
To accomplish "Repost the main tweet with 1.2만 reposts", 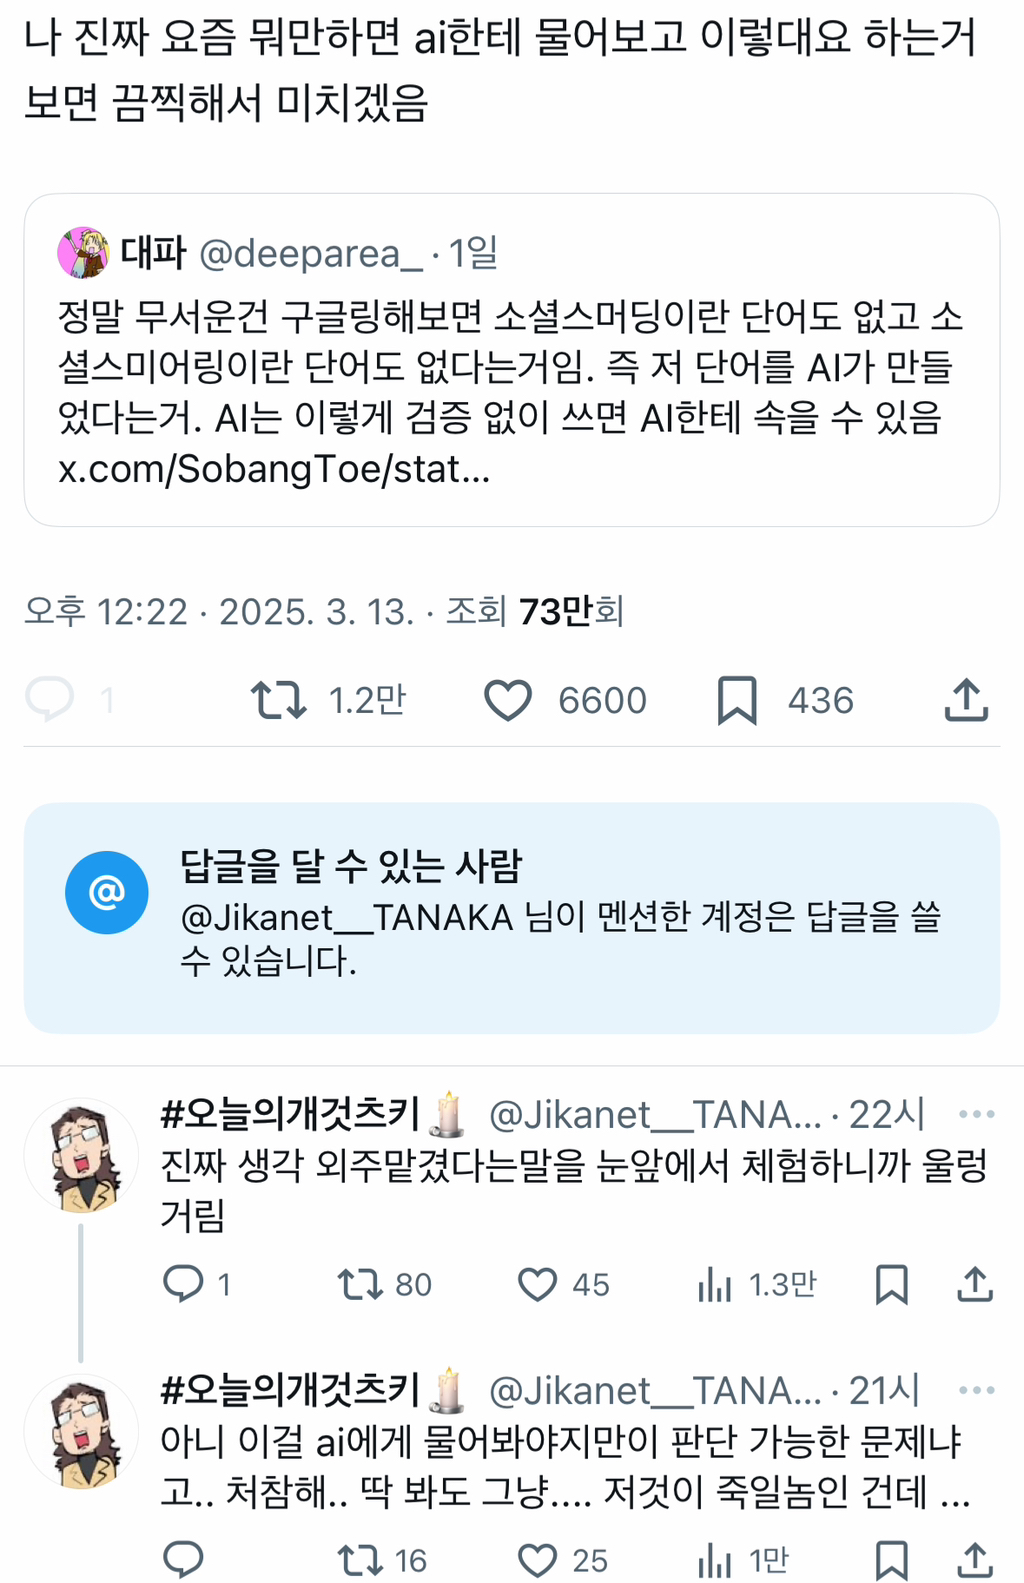I will [278, 700].
